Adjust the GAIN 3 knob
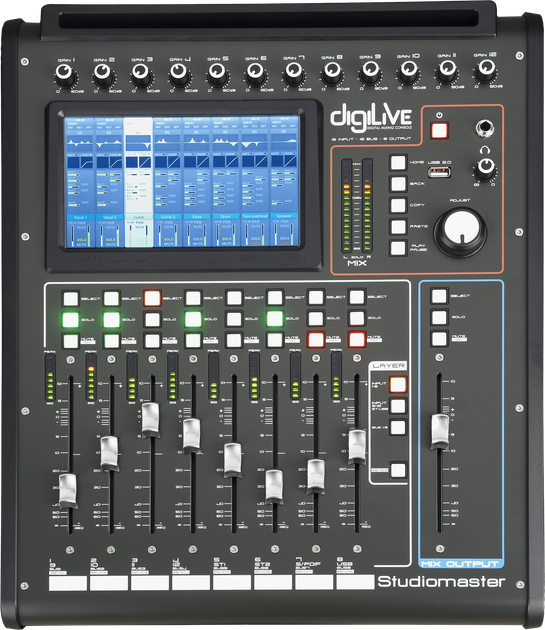Screen dimensions: 545x630 [141, 74]
